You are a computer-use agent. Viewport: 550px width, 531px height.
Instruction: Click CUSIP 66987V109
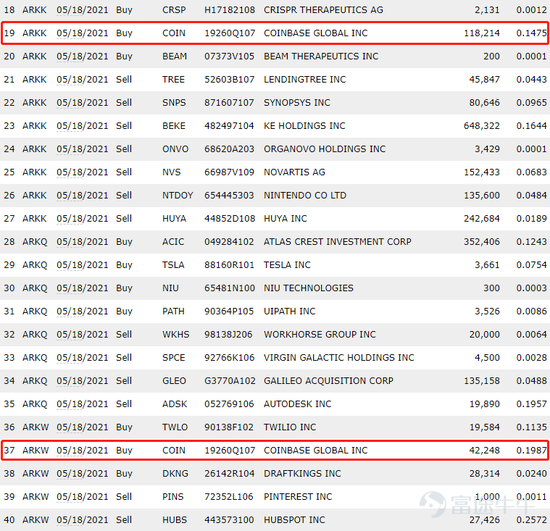tap(229, 172)
